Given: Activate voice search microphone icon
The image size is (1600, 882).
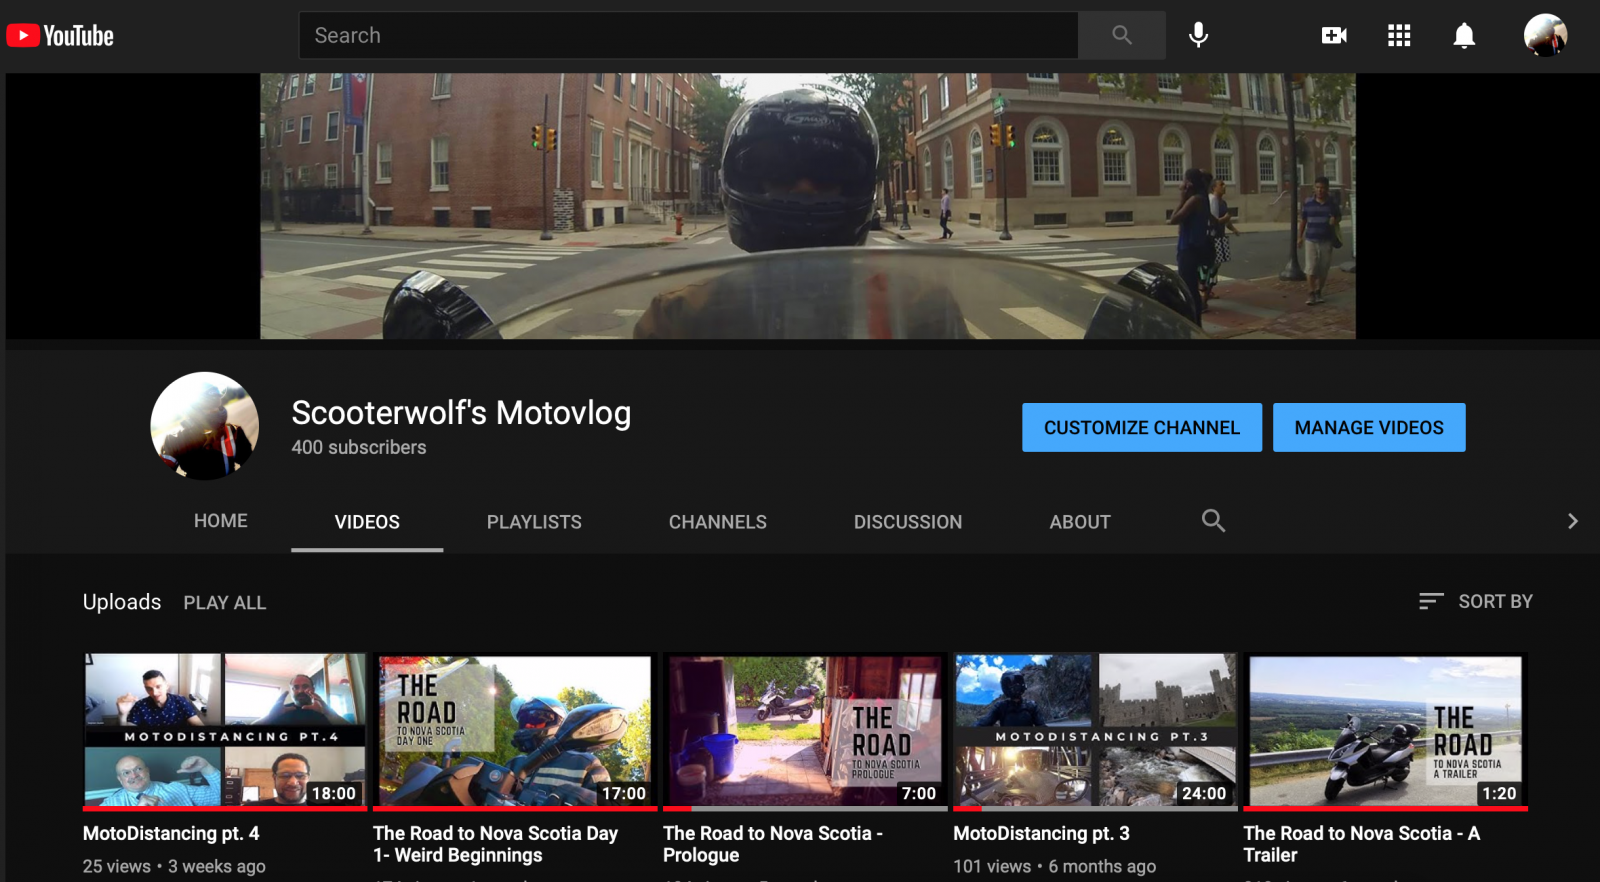Looking at the screenshot, I should point(1198,36).
